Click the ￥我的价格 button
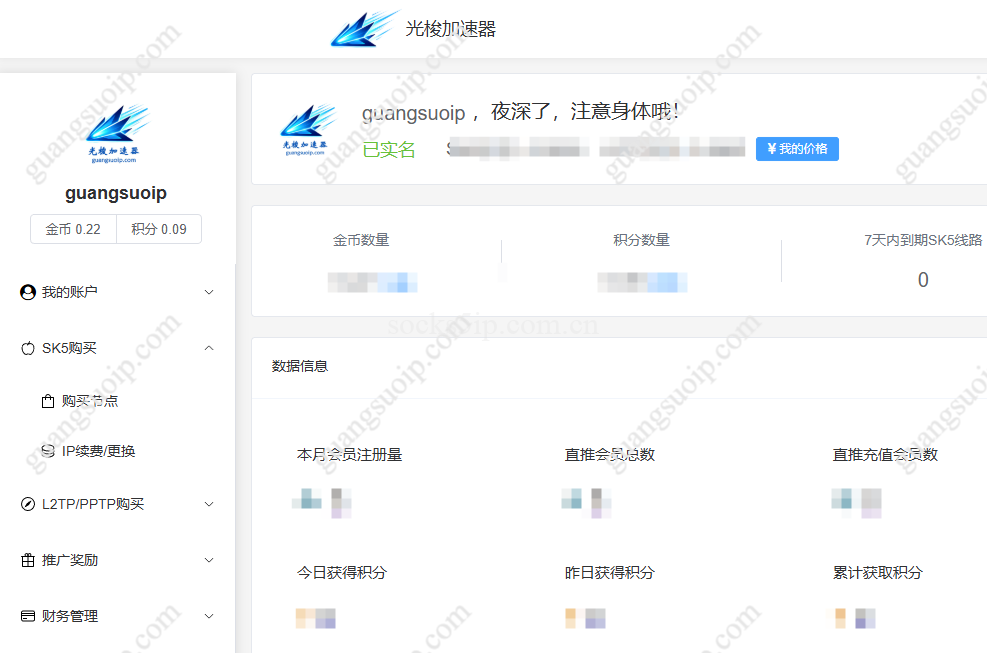This screenshot has width=987, height=653. (x=796, y=148)
